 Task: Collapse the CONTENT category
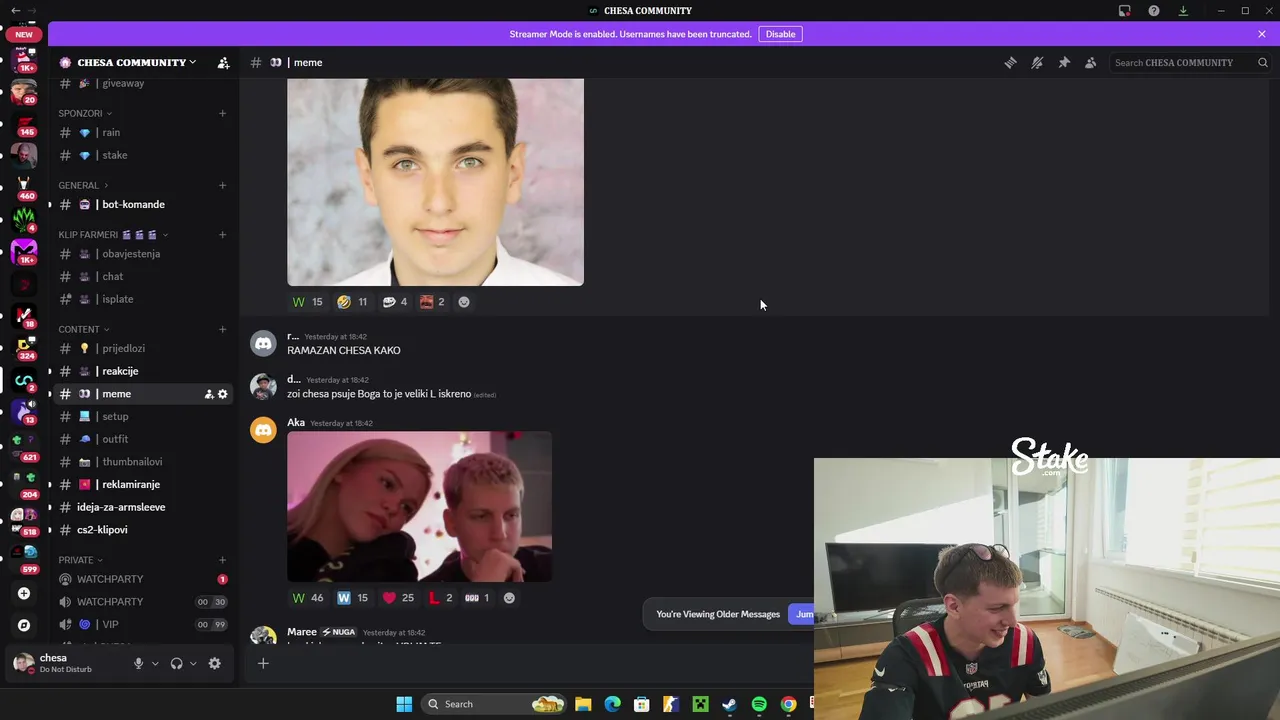tap(84, 329)
